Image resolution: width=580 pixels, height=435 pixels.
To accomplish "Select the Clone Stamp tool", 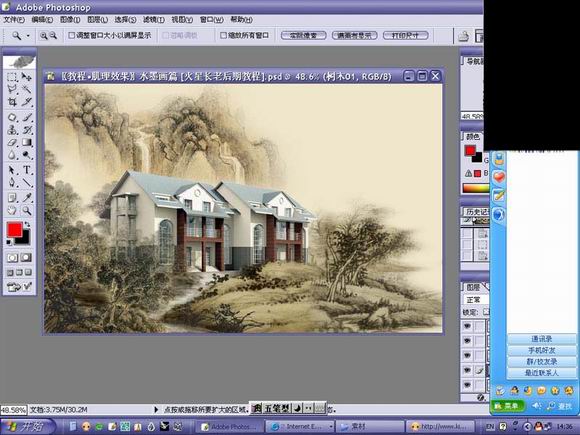I will pos(12,130).
